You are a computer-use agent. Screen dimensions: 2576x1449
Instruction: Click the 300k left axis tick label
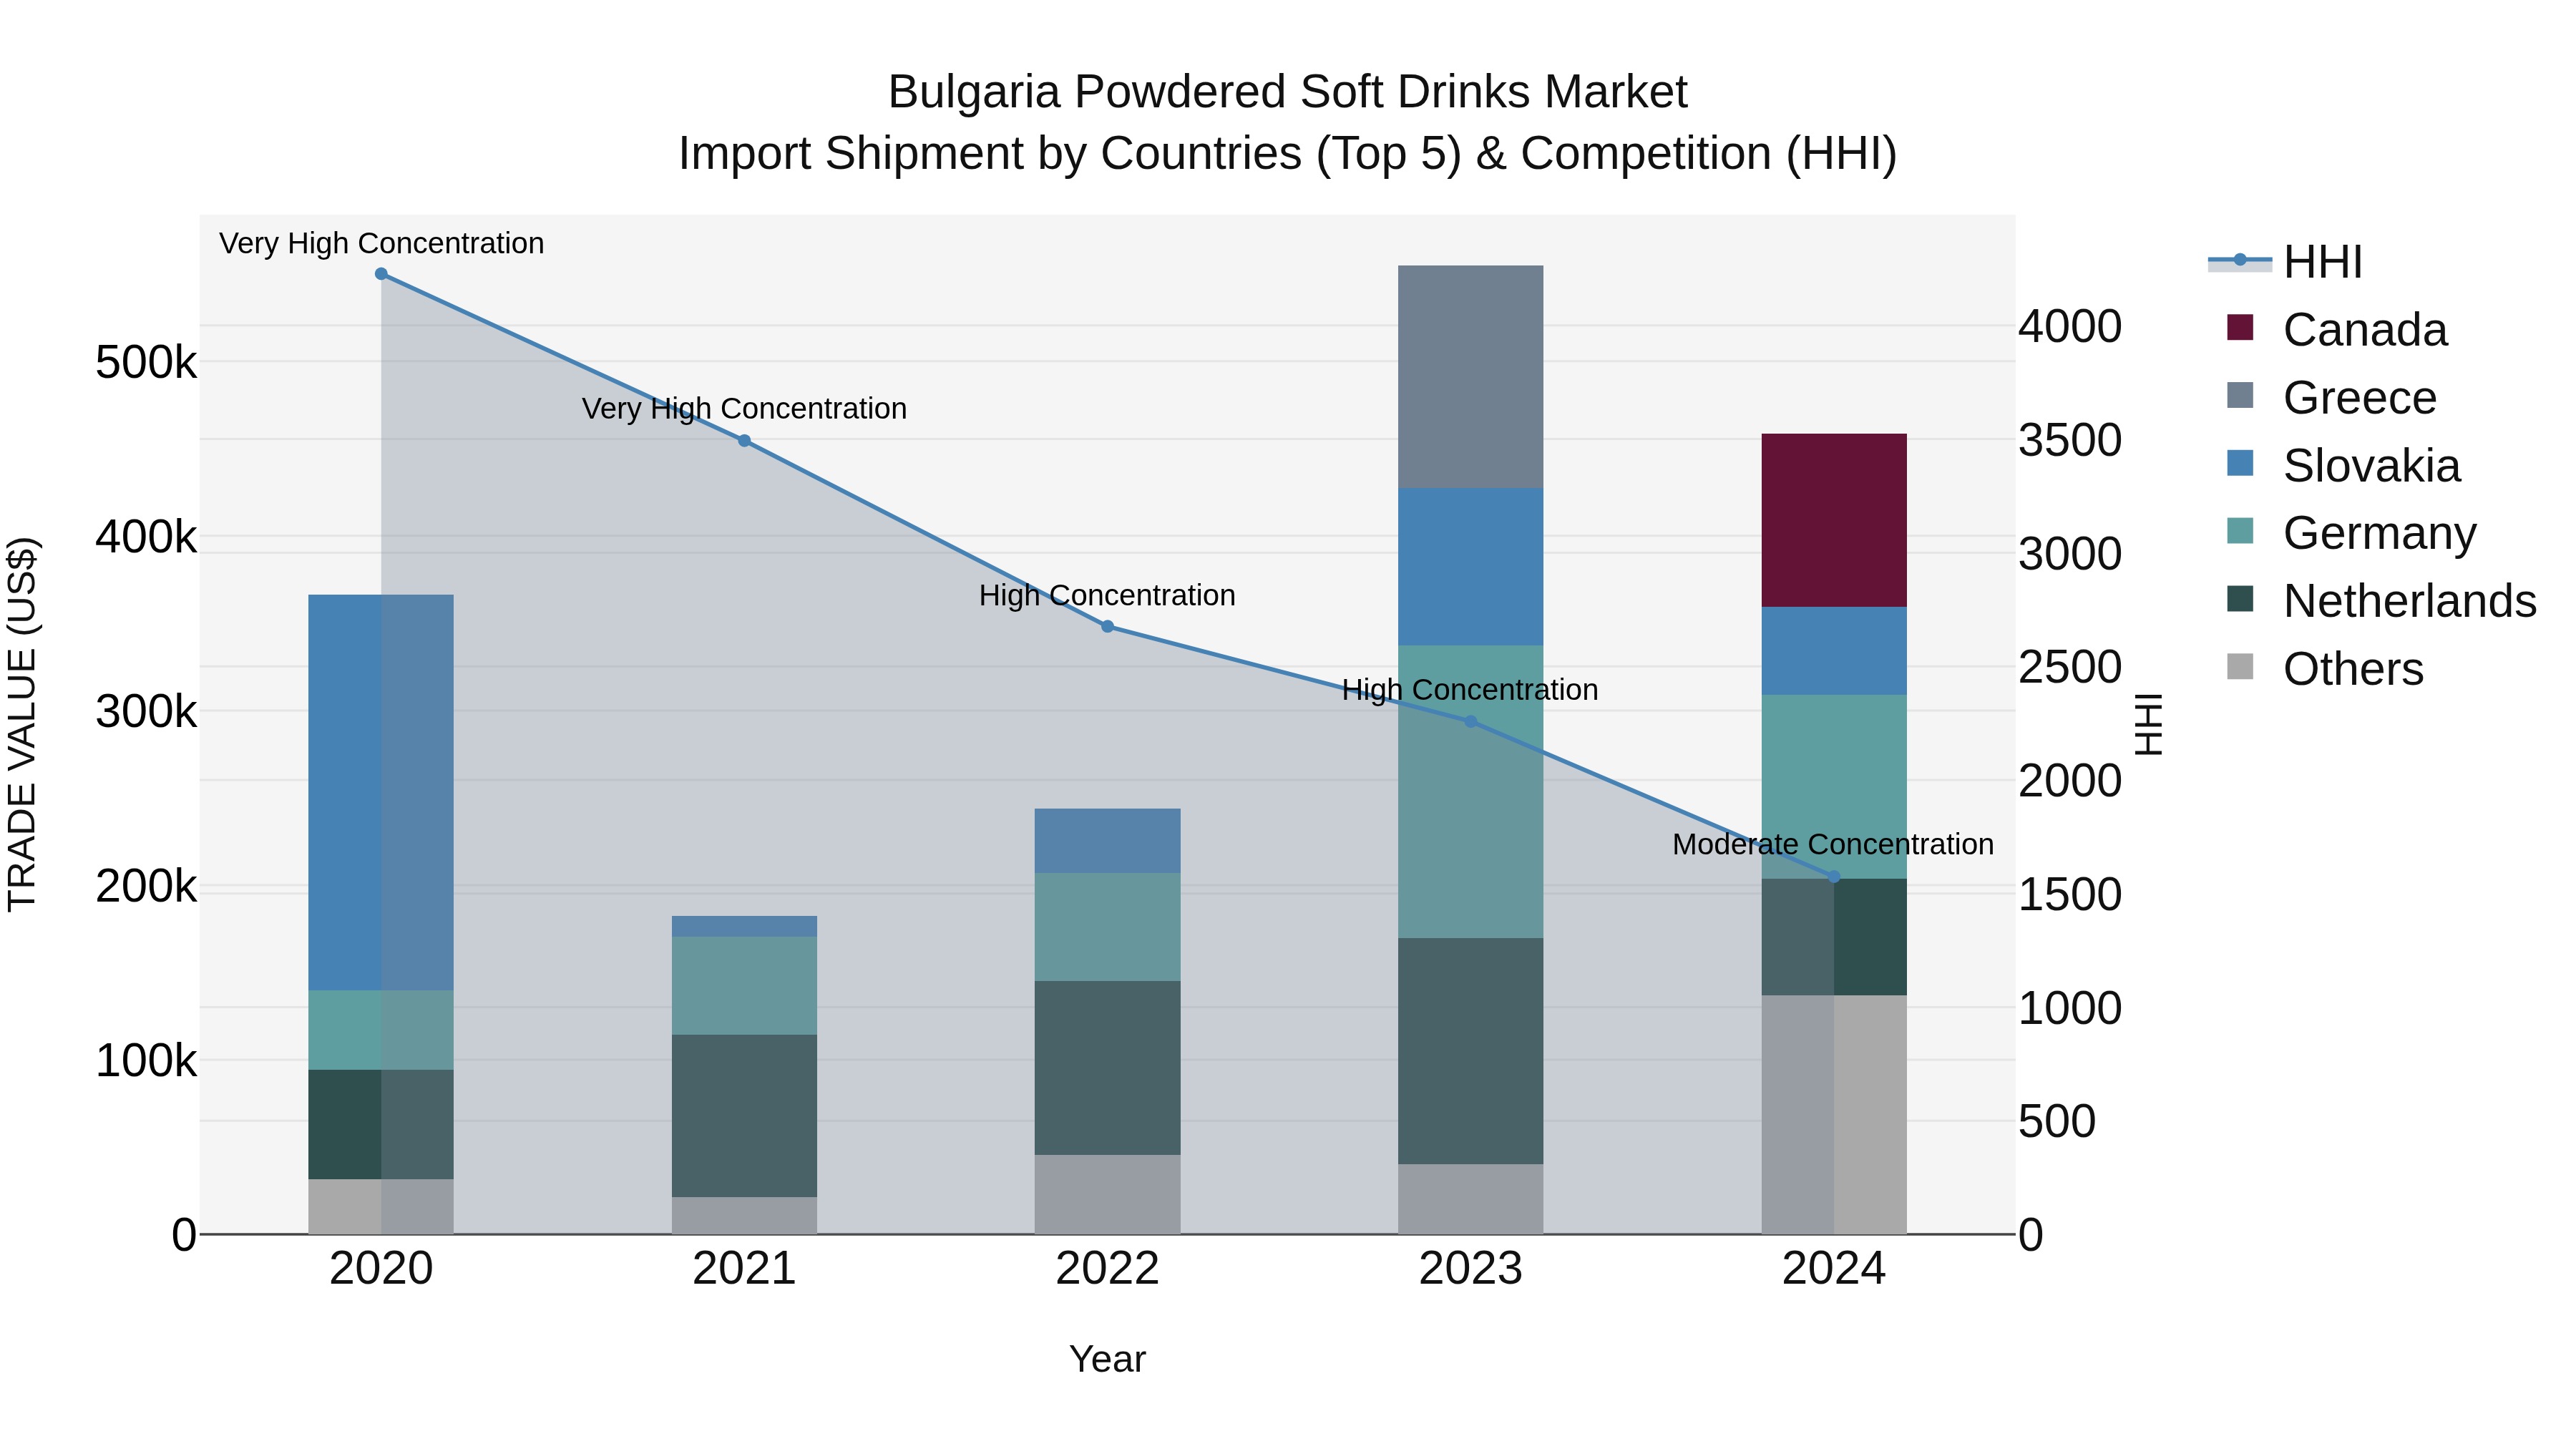tap(146, 712)
